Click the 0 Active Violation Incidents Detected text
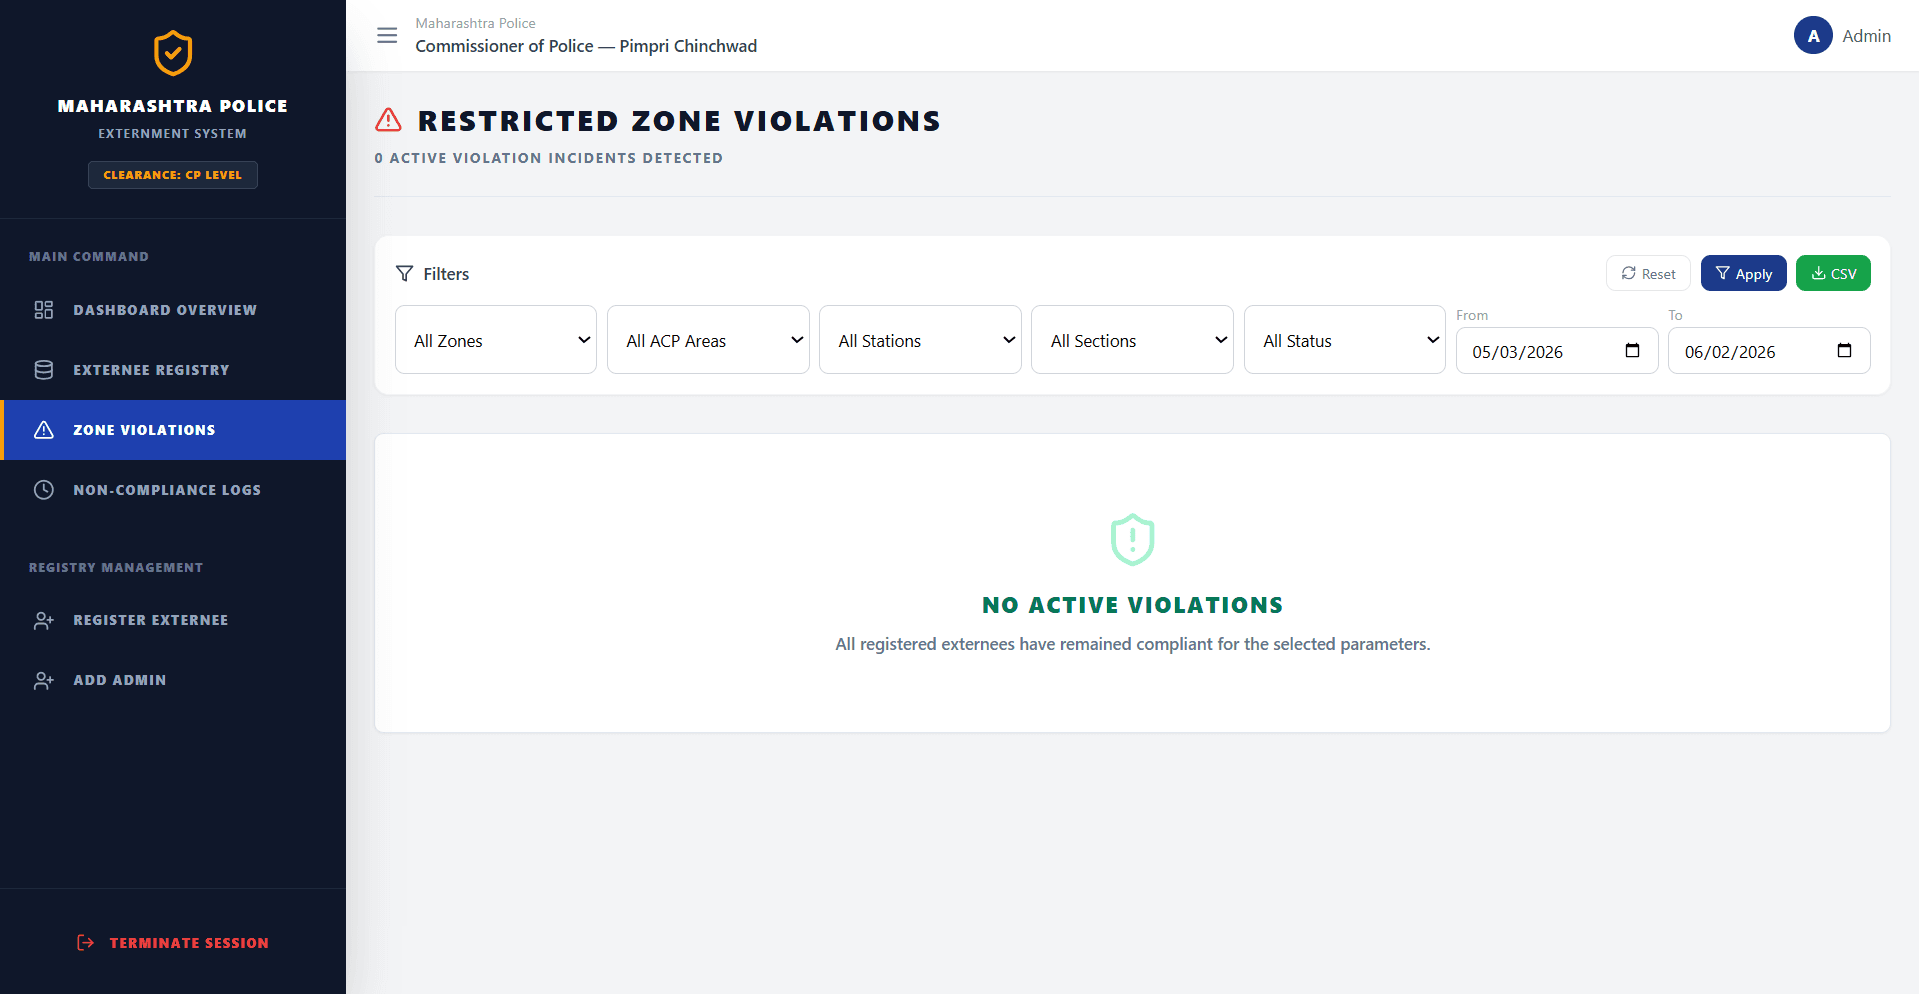 click(x=548, y=158)
